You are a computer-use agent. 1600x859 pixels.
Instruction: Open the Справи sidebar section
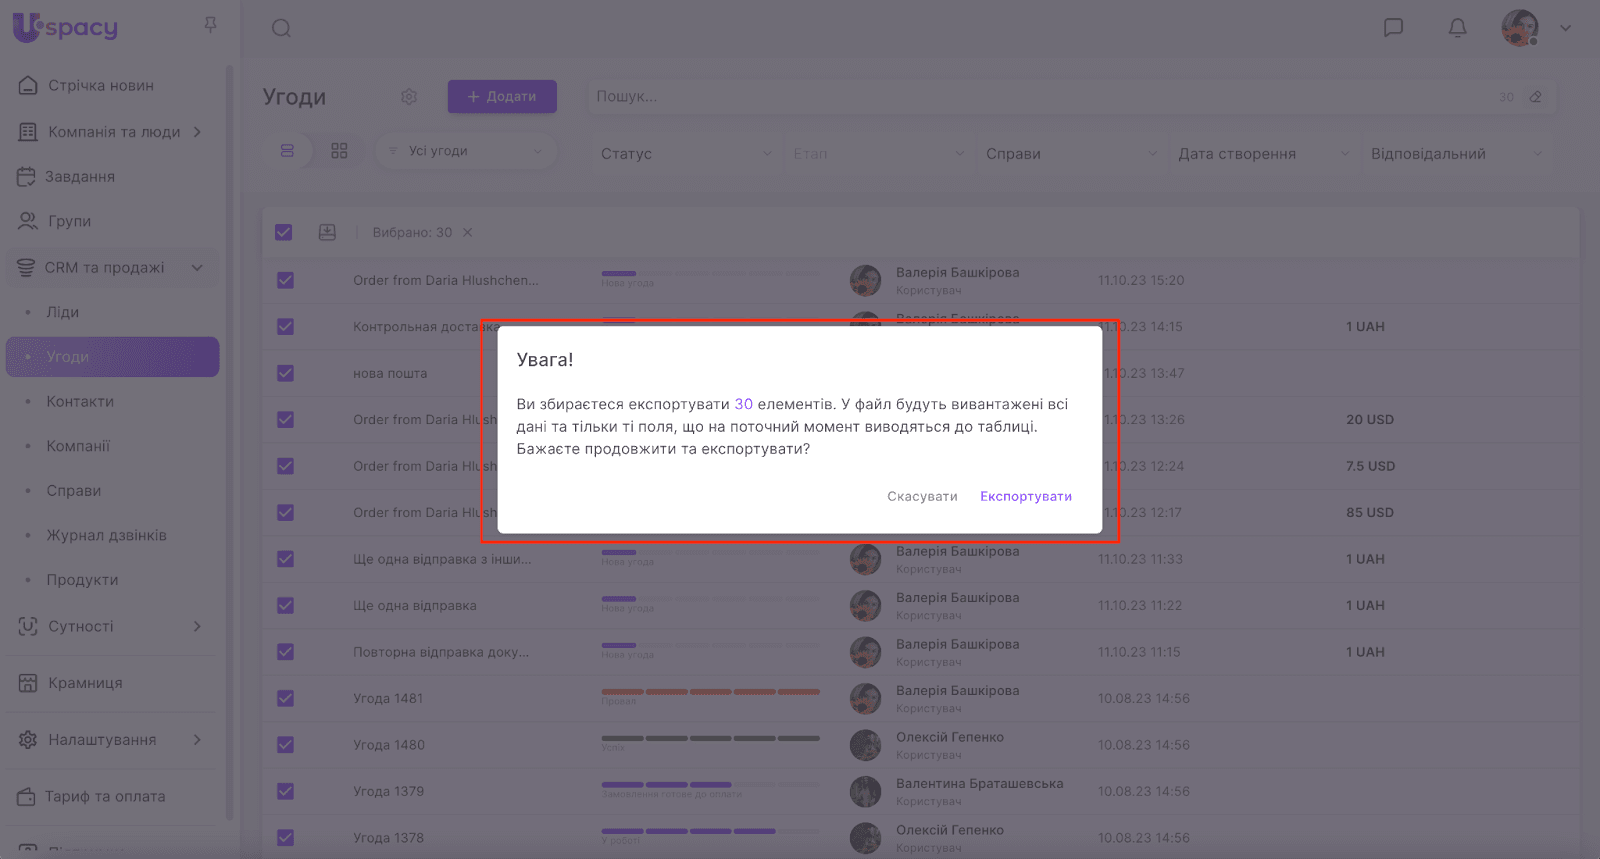tap(74, 491)
